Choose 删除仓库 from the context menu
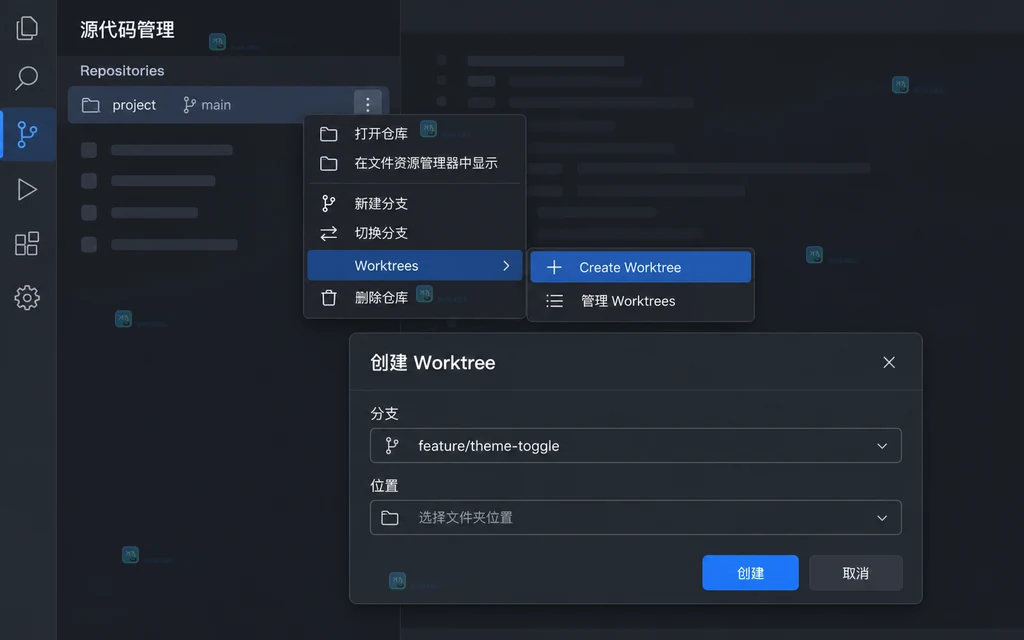Viewport: 1024px width, 640px height. 415,298
